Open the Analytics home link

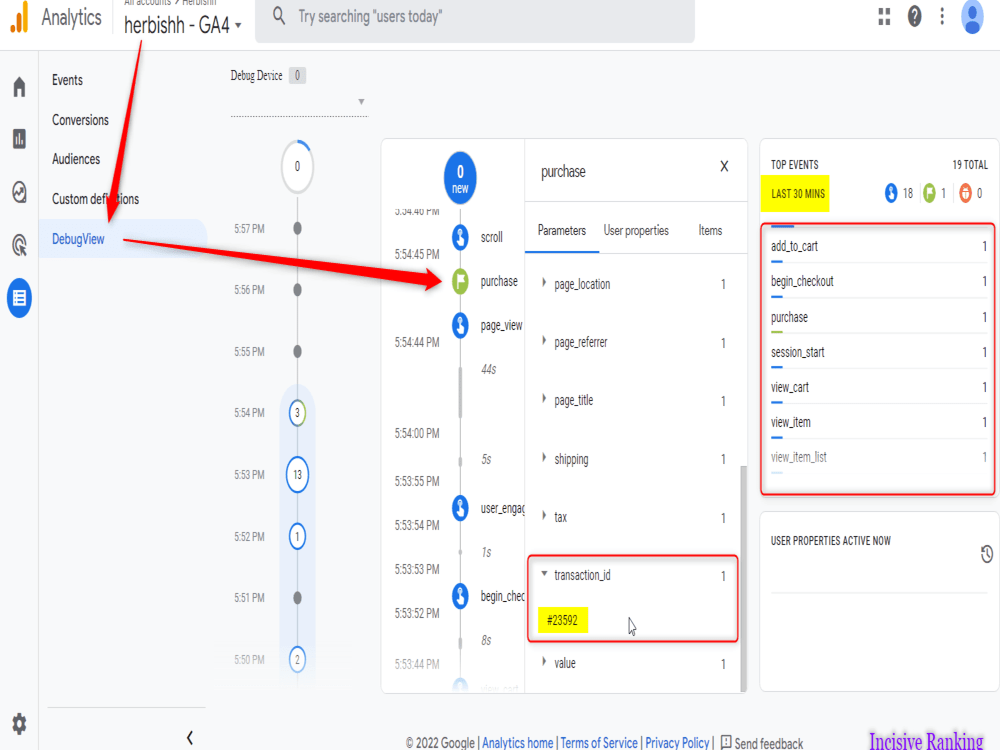[517, 743]
